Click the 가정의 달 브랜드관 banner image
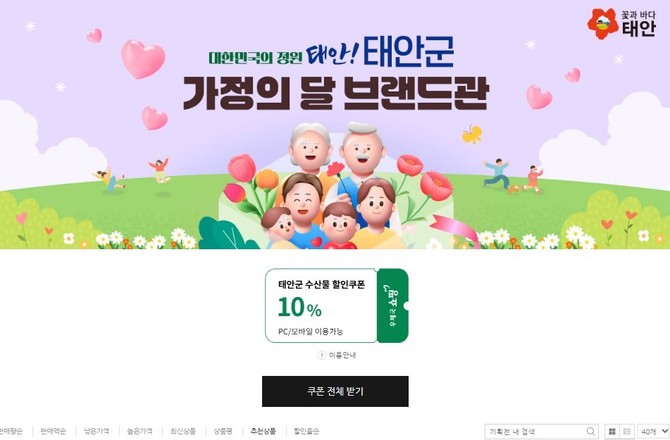Viewport: 670px width, 440px height. pos(335,124)
